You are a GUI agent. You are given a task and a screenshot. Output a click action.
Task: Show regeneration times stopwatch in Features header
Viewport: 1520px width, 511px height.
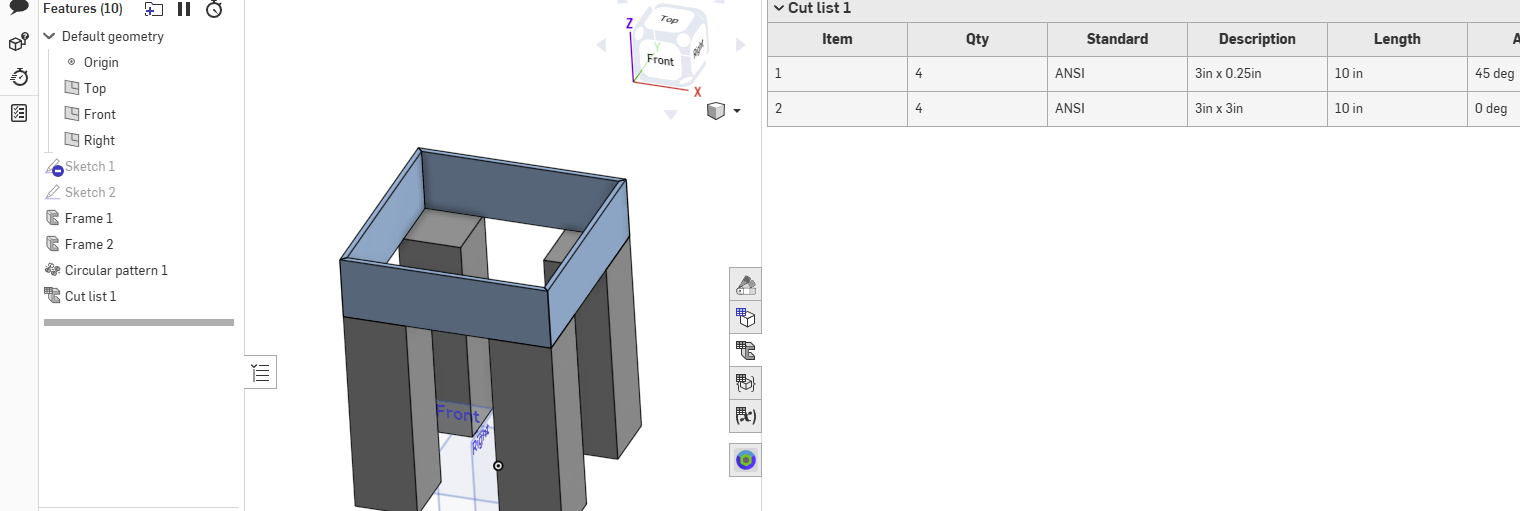[214, 9]
